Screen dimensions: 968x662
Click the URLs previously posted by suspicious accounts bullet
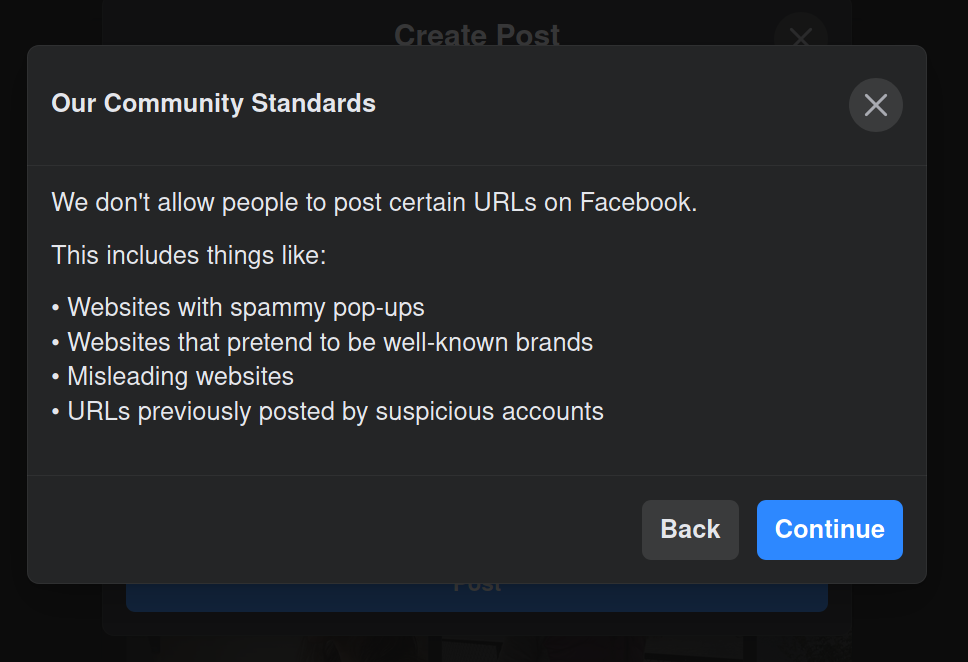click(x=328, y=411)
